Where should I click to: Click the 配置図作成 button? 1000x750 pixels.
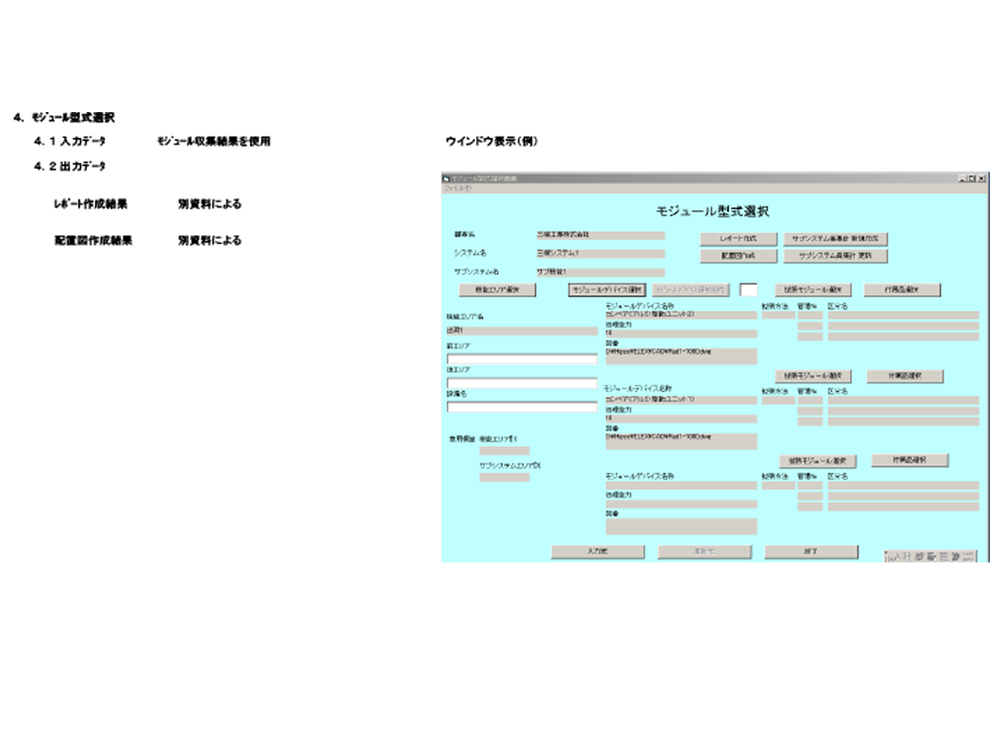(737, 256)
